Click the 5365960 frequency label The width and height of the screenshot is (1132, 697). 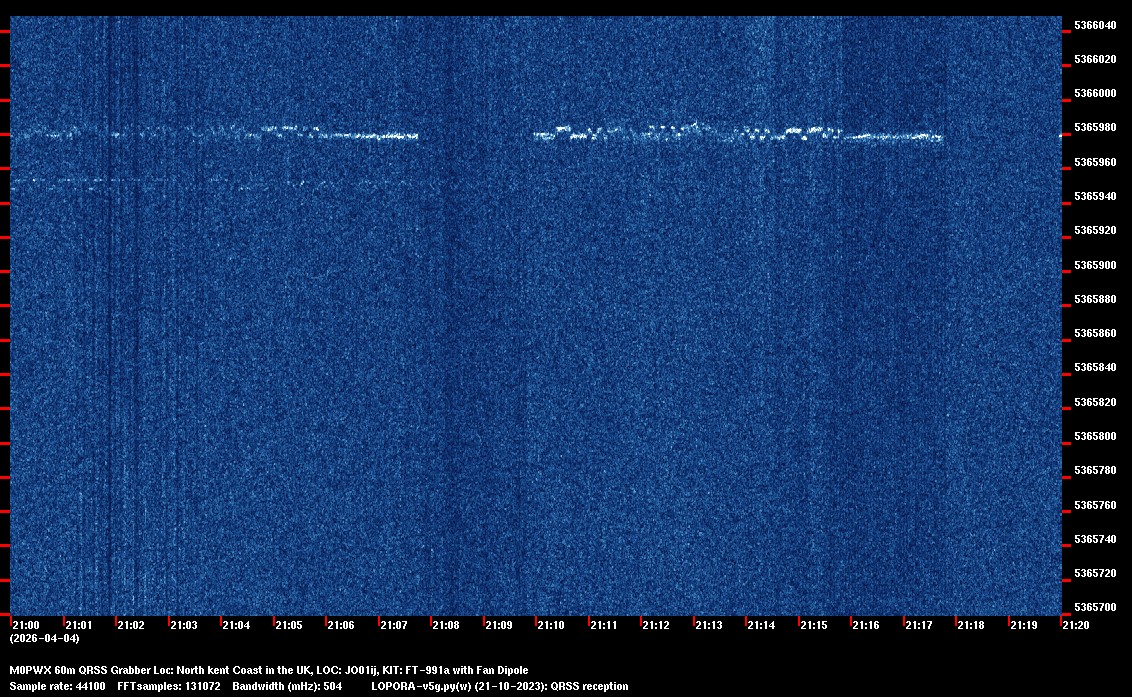pos(1094,162)
